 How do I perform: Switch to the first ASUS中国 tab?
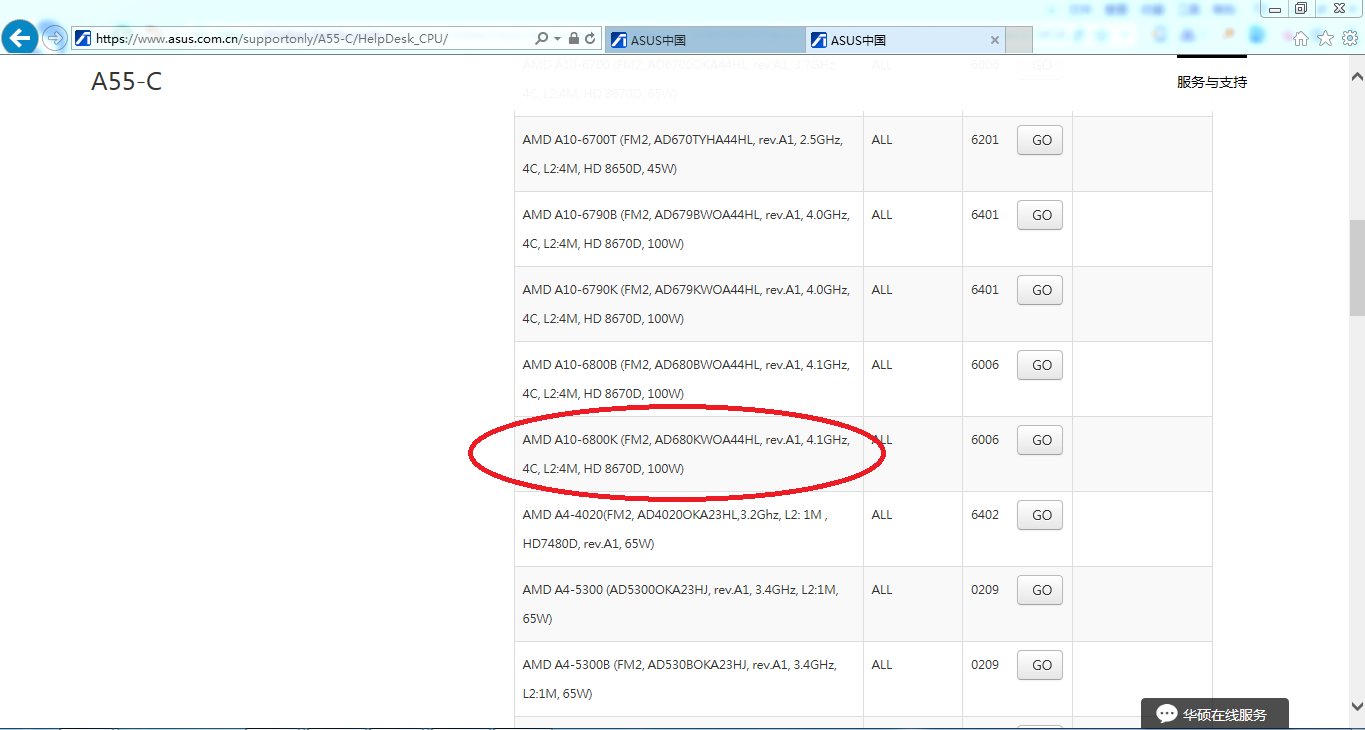(700, 39)
